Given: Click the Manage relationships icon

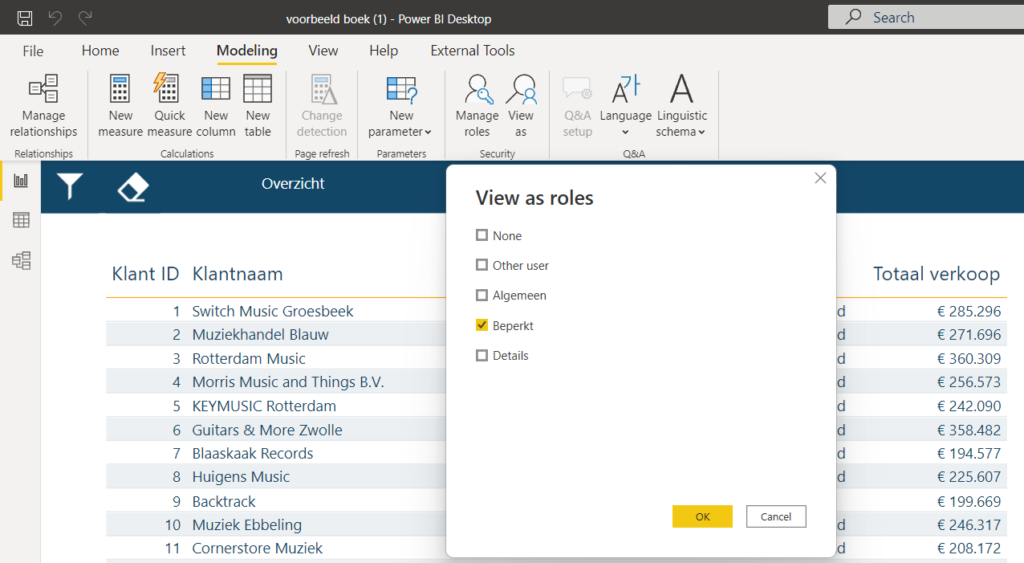Looking at the screenshot, I should point(43,90).
